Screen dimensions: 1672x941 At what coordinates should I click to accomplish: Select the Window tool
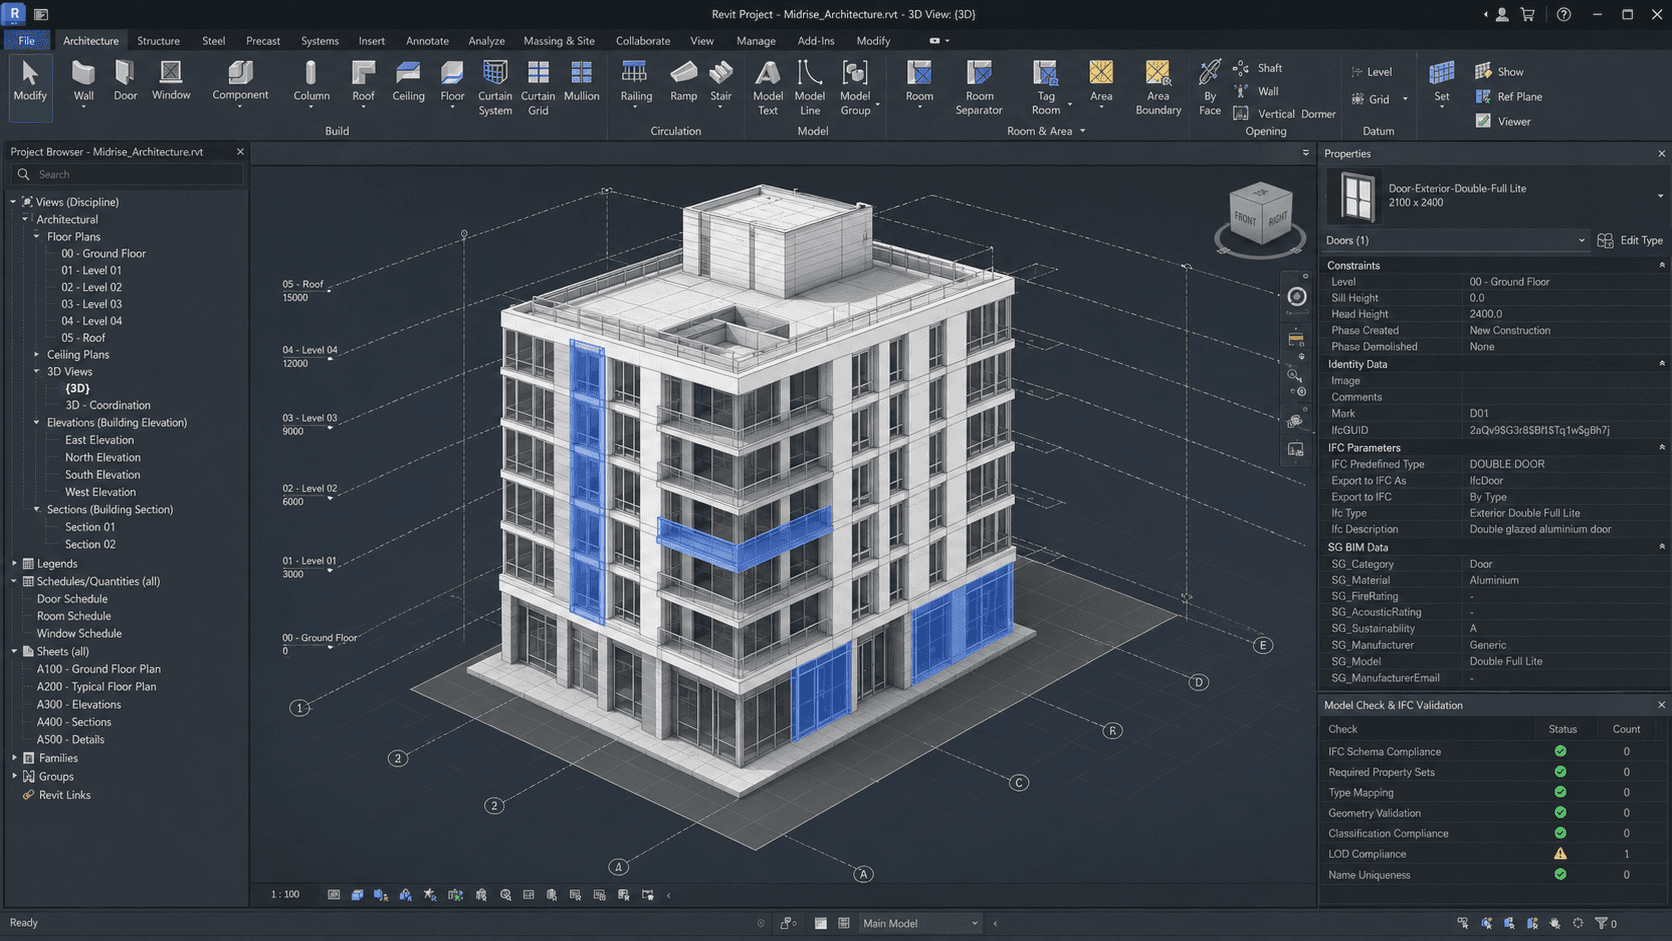pyautogui.click(x=171, y=81)
